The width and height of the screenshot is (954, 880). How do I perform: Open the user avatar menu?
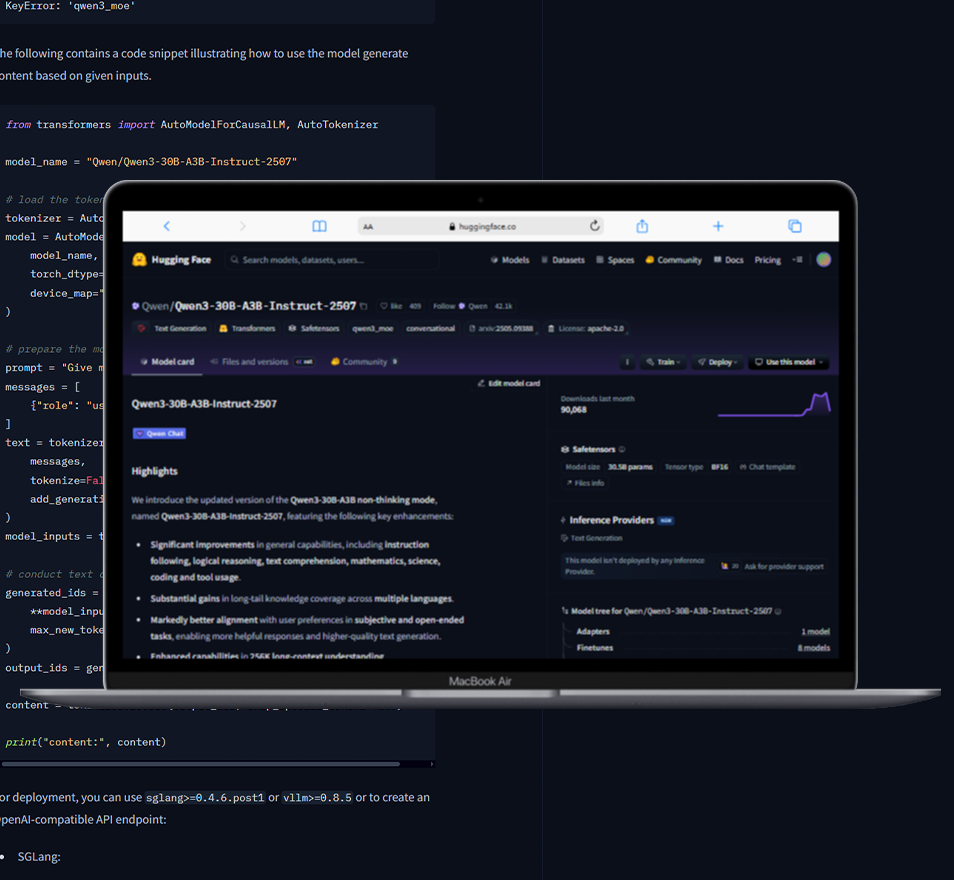click(x=823, y=260)
